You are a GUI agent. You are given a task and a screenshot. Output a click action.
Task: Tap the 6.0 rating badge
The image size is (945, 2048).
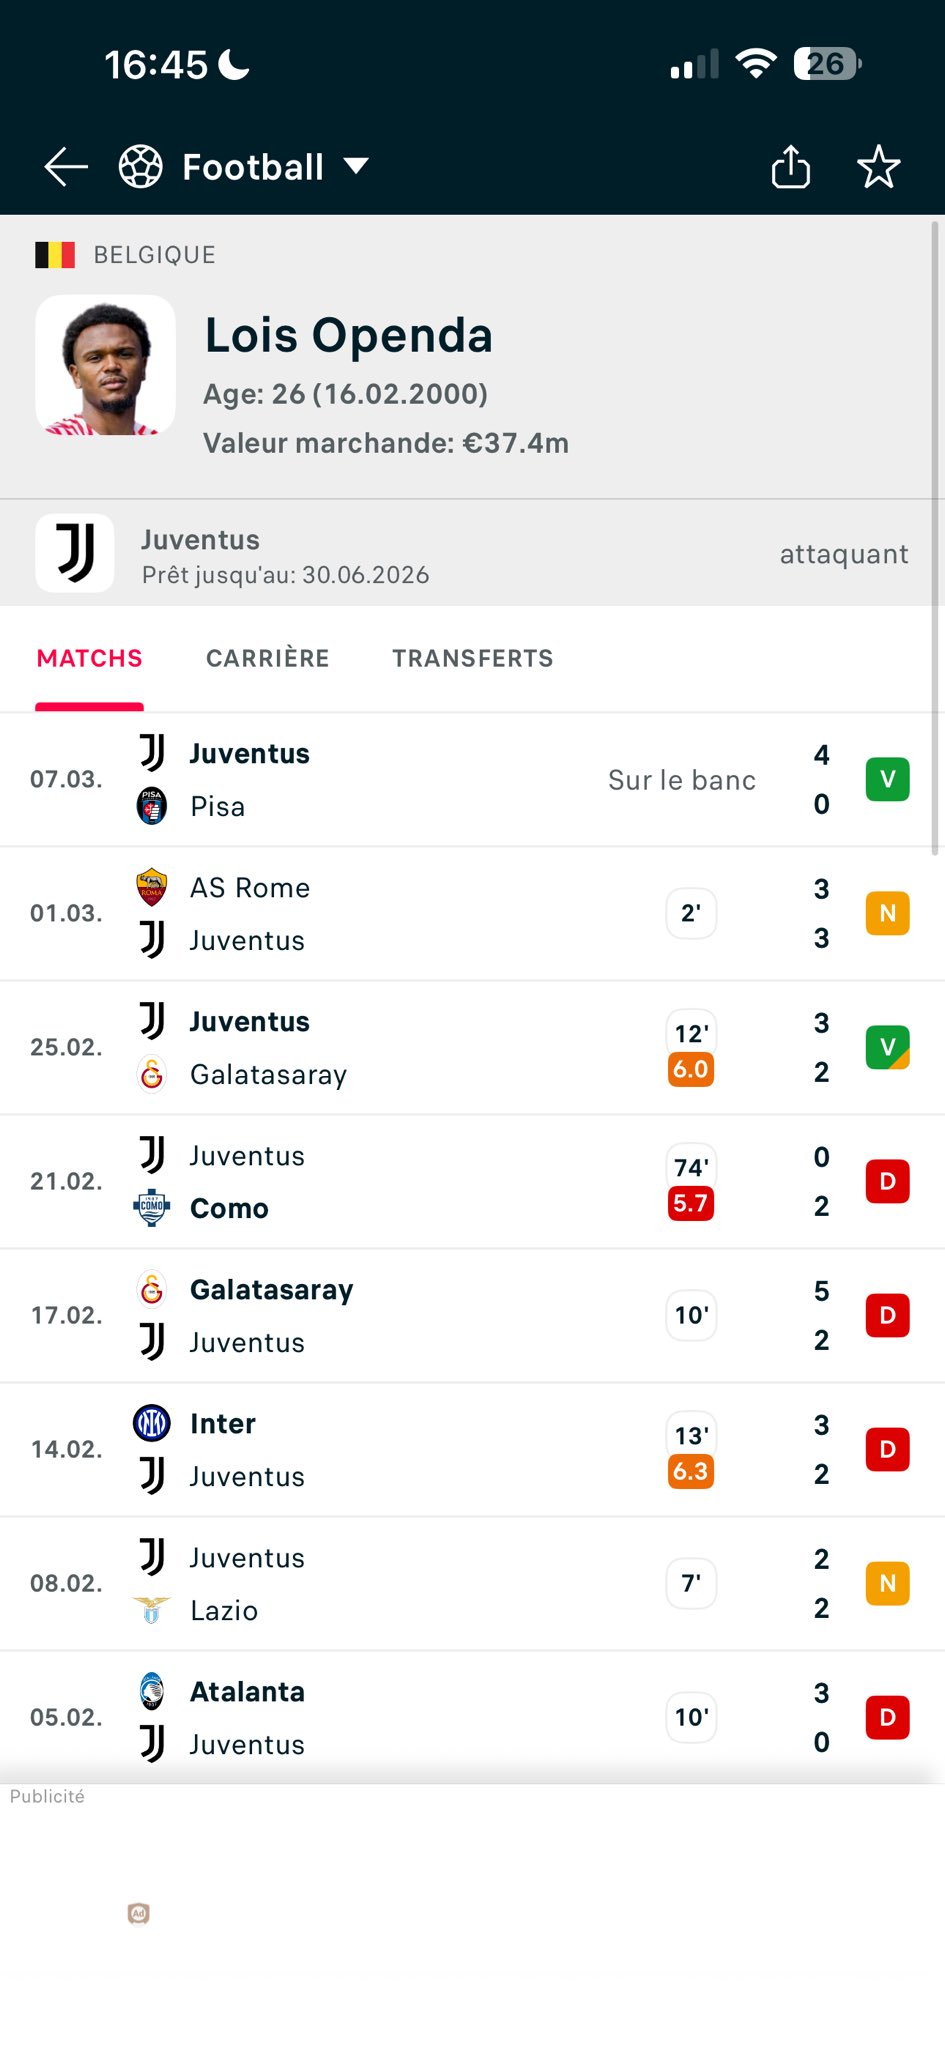point(690,1070)
